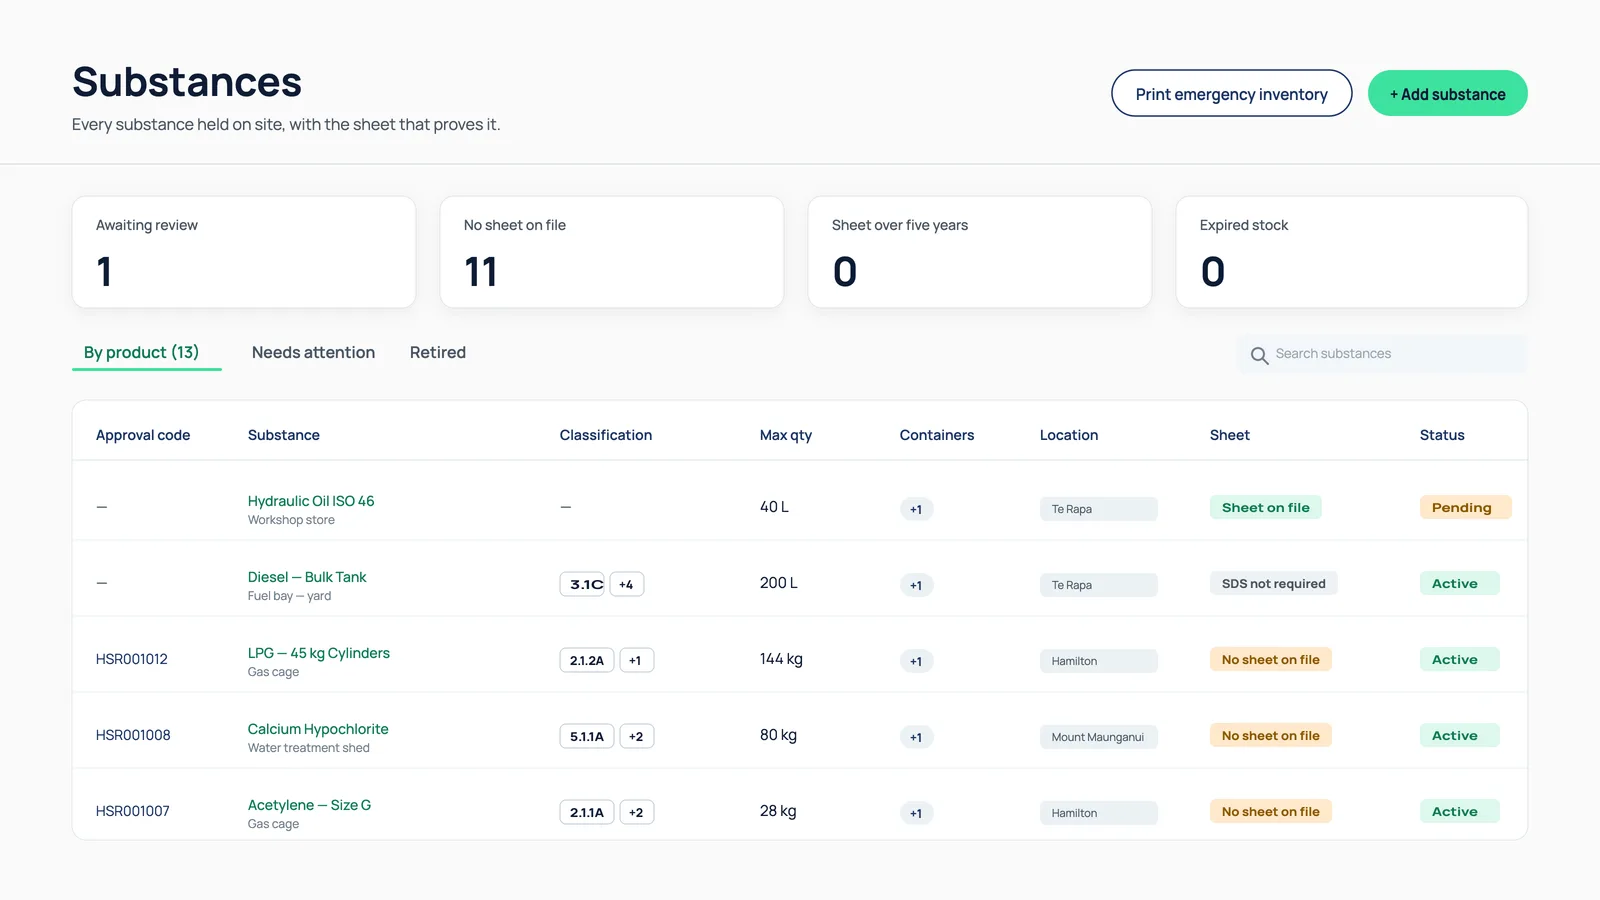
Task: Click the Sheet on file badge
Action: coord(1266,507)
